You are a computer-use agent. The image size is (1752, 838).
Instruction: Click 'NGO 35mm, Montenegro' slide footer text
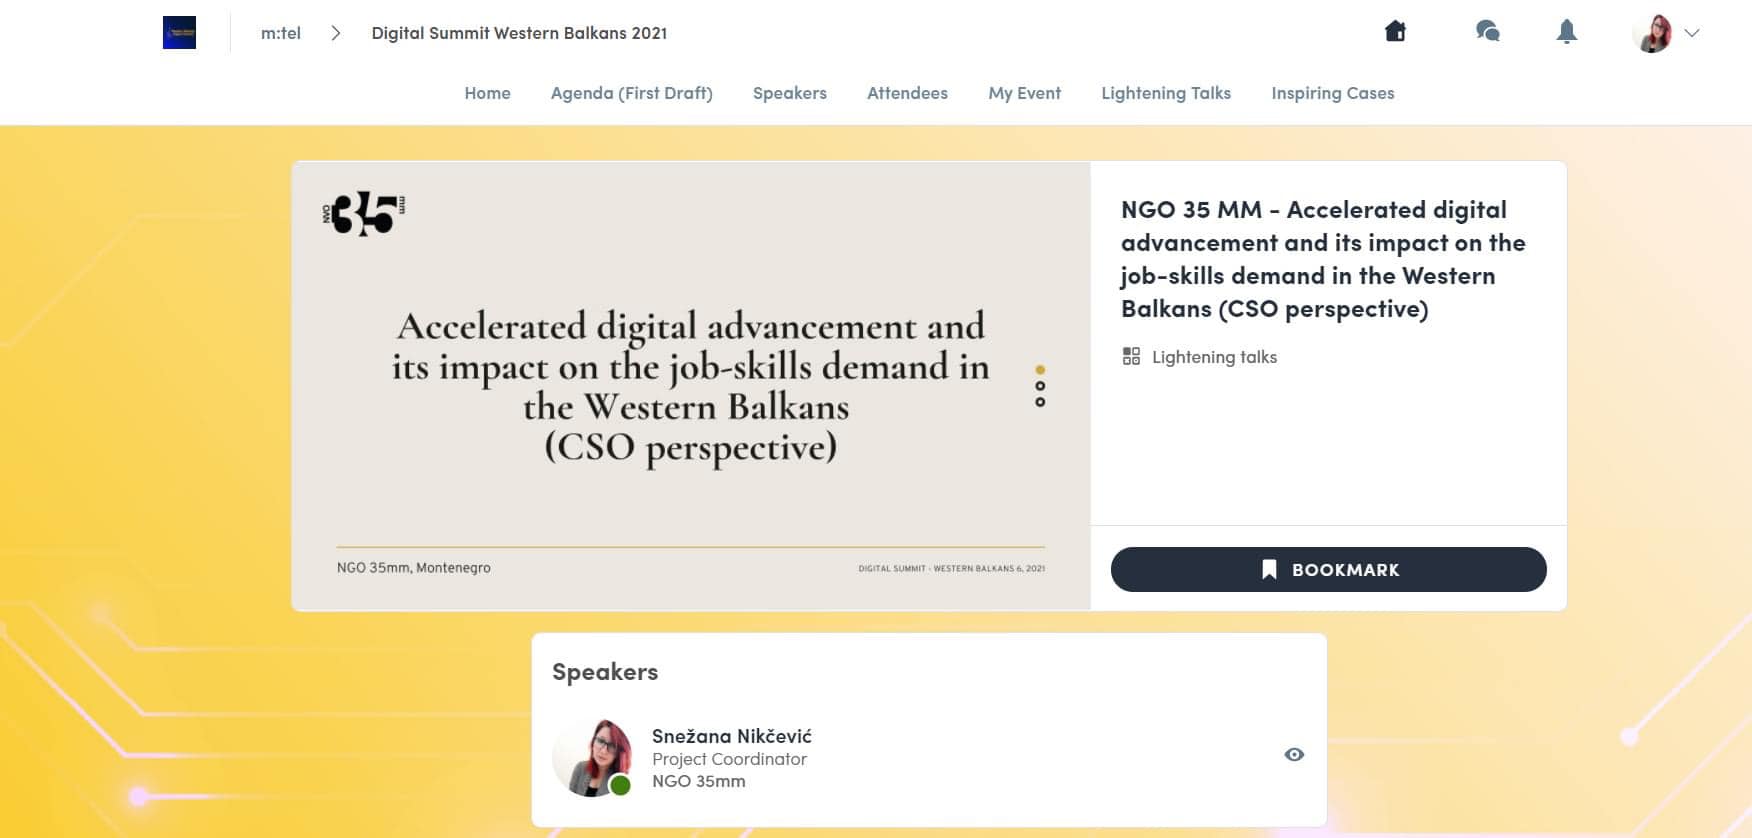point(414,567)
